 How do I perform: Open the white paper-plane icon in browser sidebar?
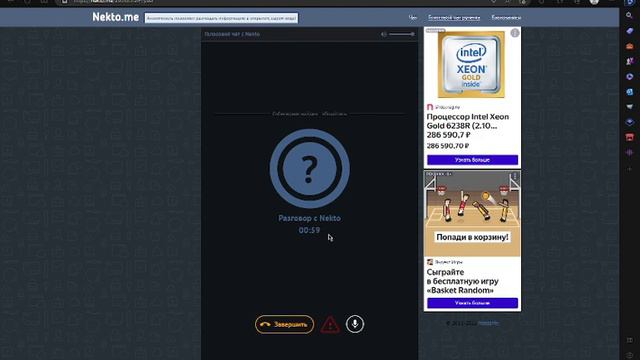point(629,107)
